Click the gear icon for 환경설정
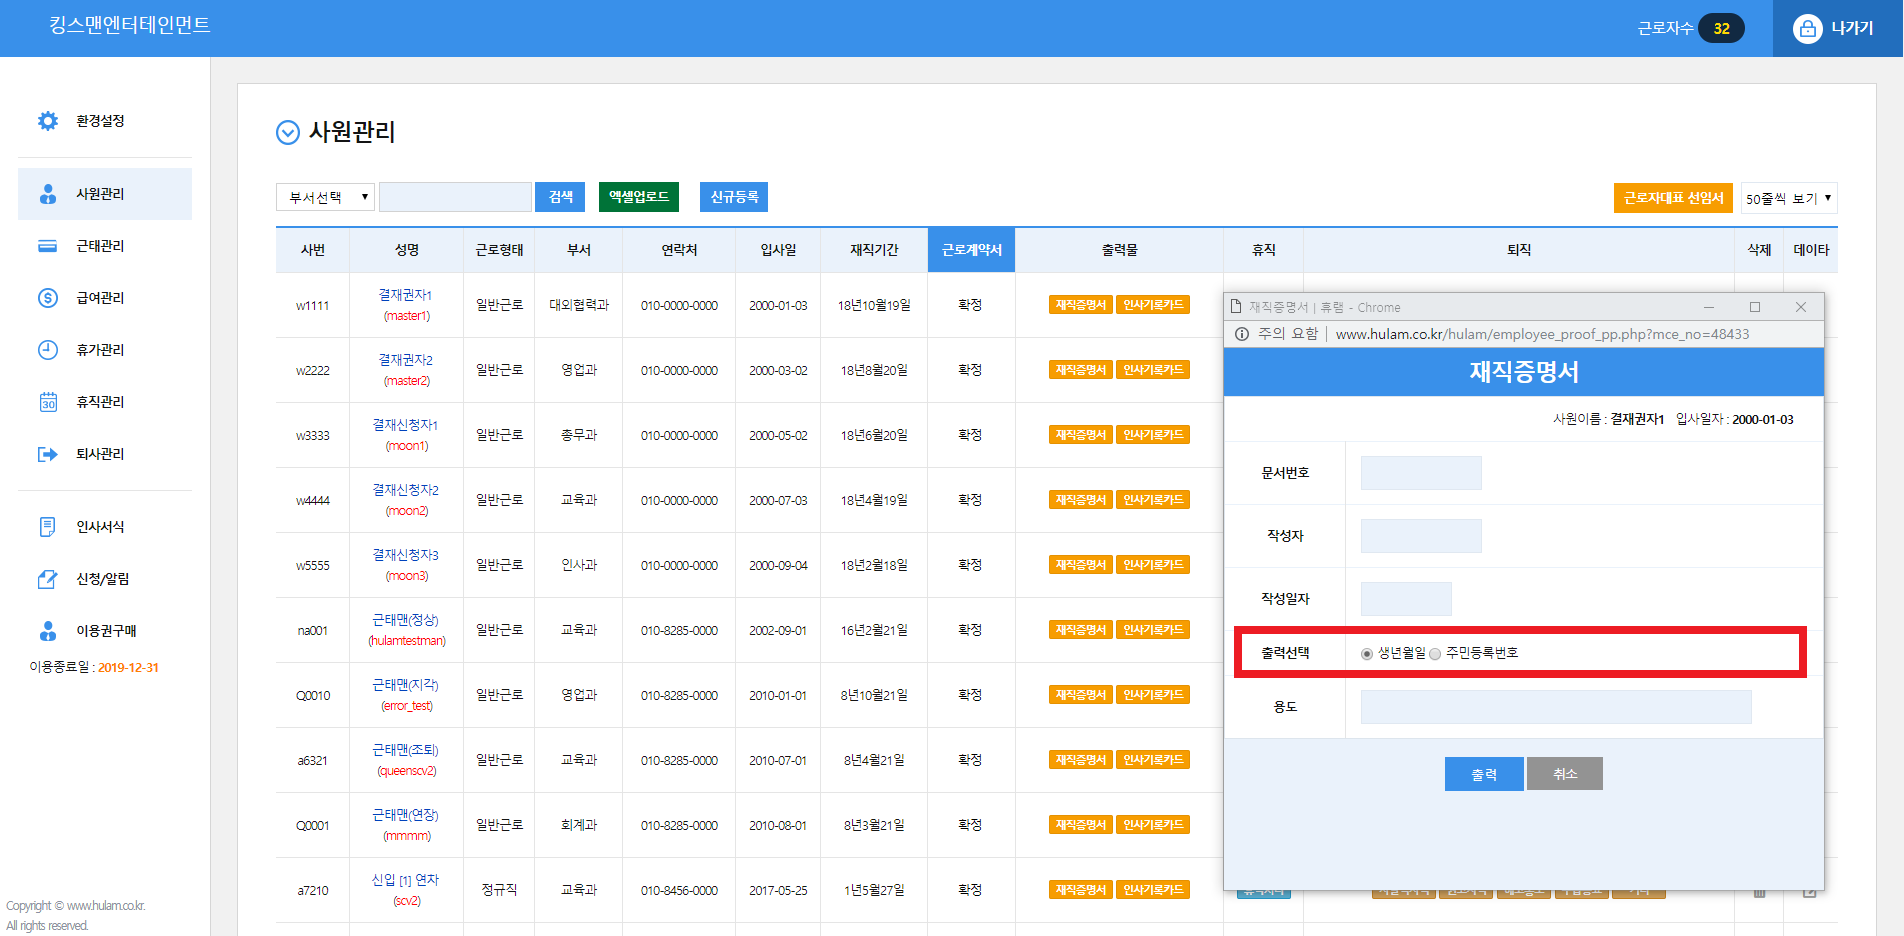1904x936 pixels. (x=48, y=121)
